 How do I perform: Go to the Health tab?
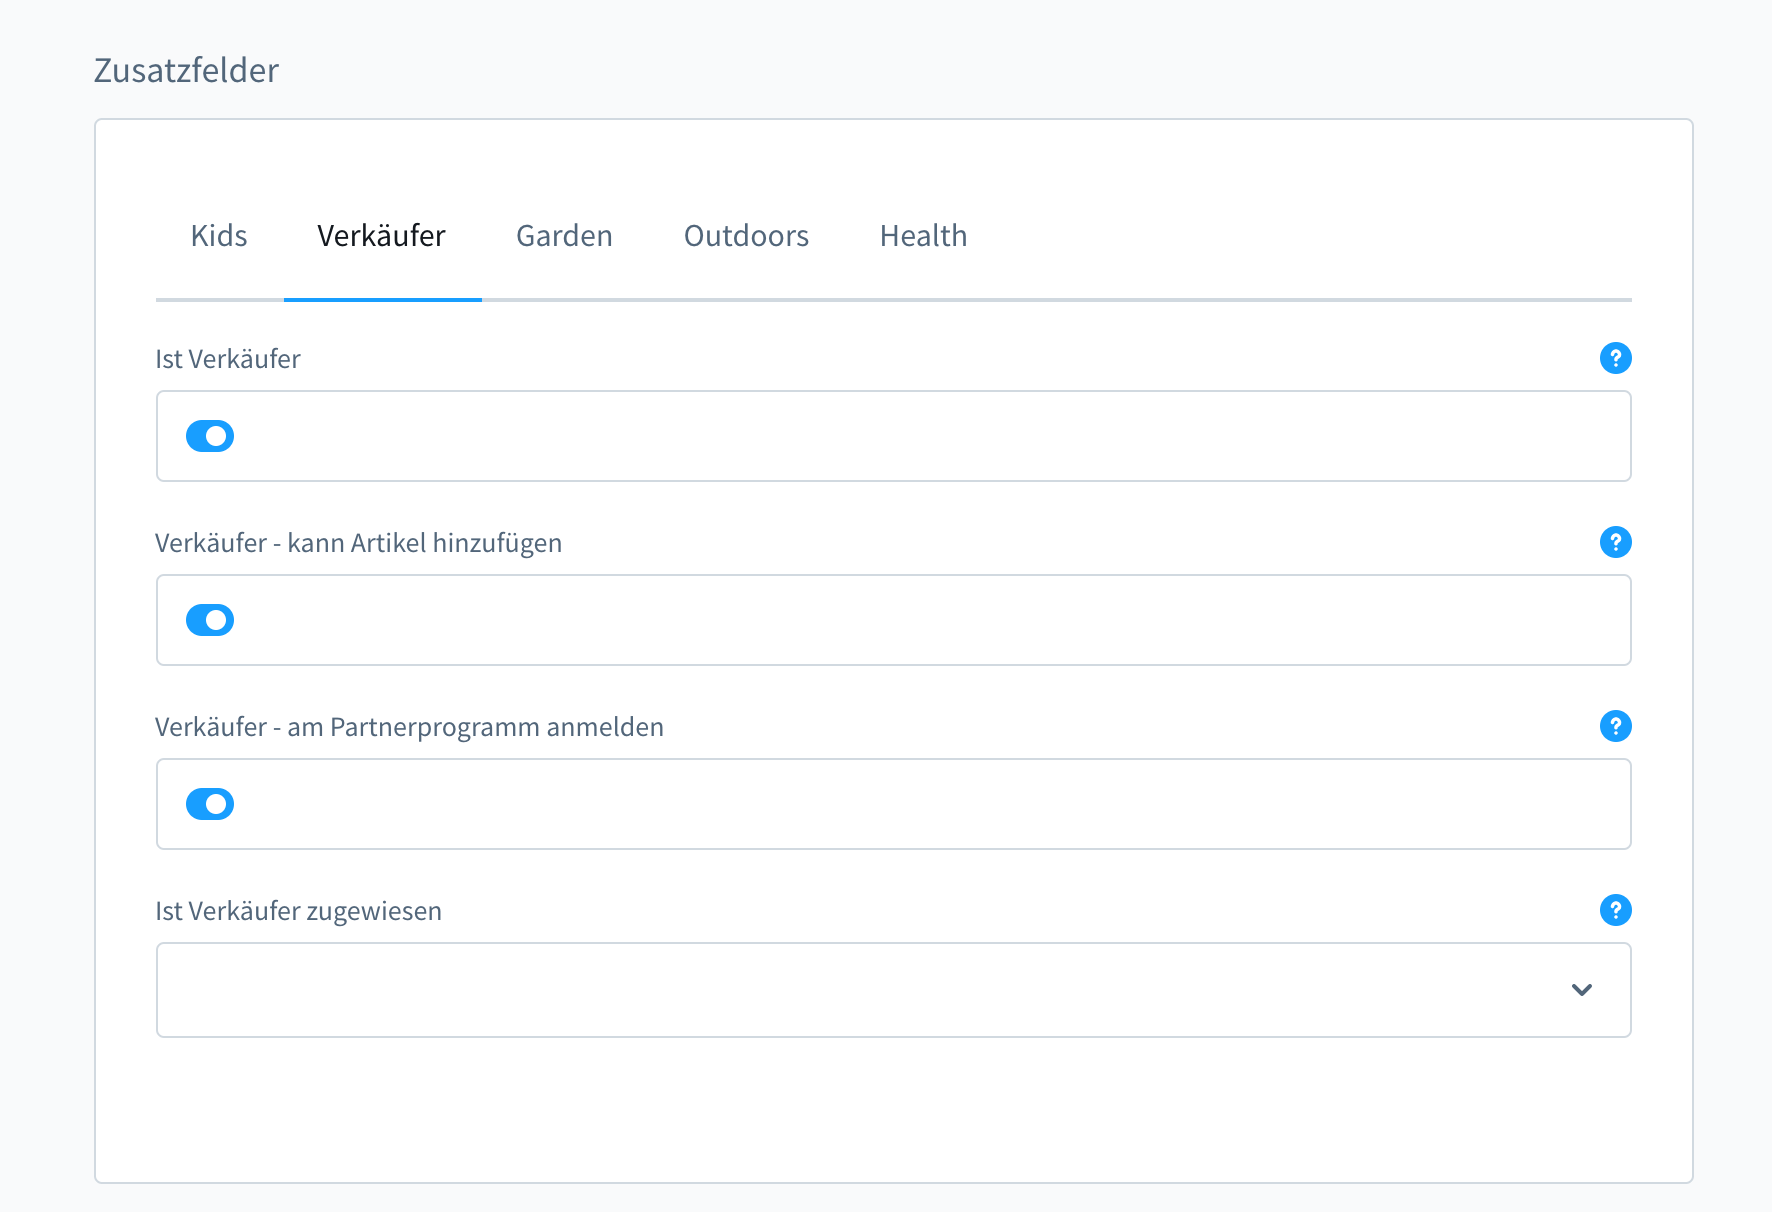point(923,236)
